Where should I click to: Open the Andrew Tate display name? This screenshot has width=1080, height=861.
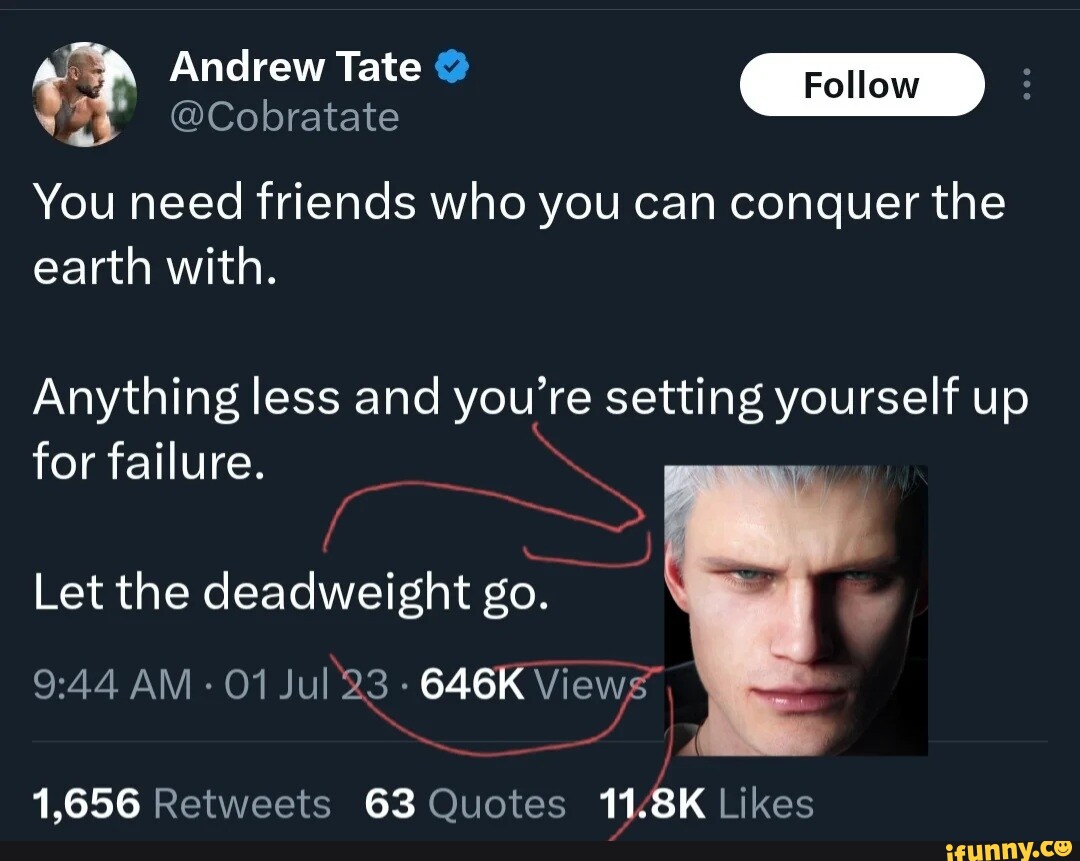(295, 67)
